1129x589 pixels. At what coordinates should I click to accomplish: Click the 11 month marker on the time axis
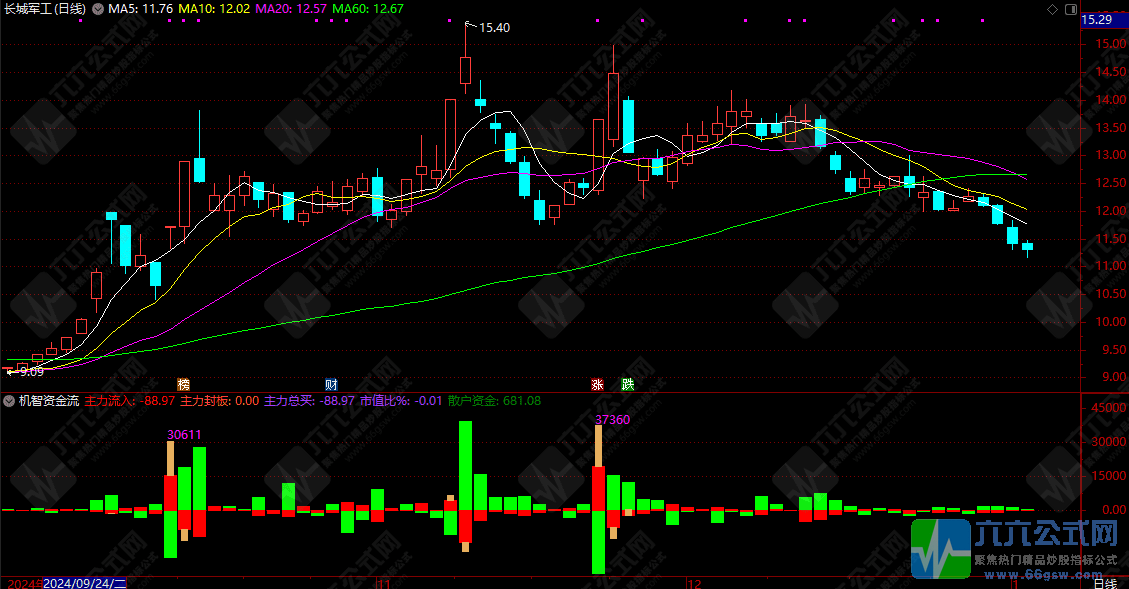pos(384,584)
